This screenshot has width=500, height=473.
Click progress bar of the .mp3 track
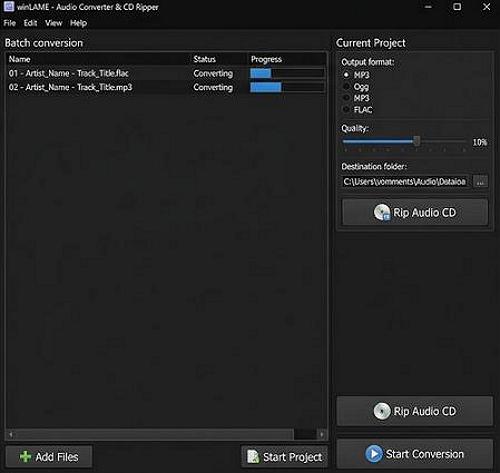pos(287,87)
